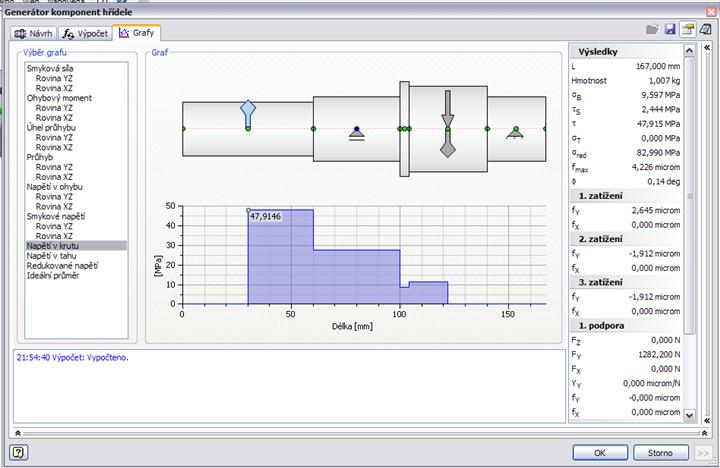720x468 pixels.
Task: Click the open file folder icon
Action: click(654, 32)
